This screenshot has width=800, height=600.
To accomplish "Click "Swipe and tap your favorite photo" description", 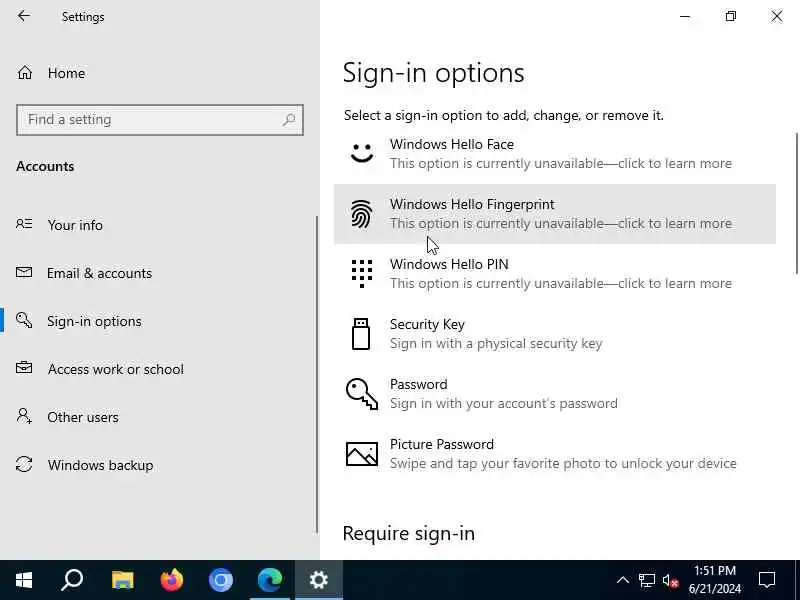I will pyautogui.click(x=563, y=463).
